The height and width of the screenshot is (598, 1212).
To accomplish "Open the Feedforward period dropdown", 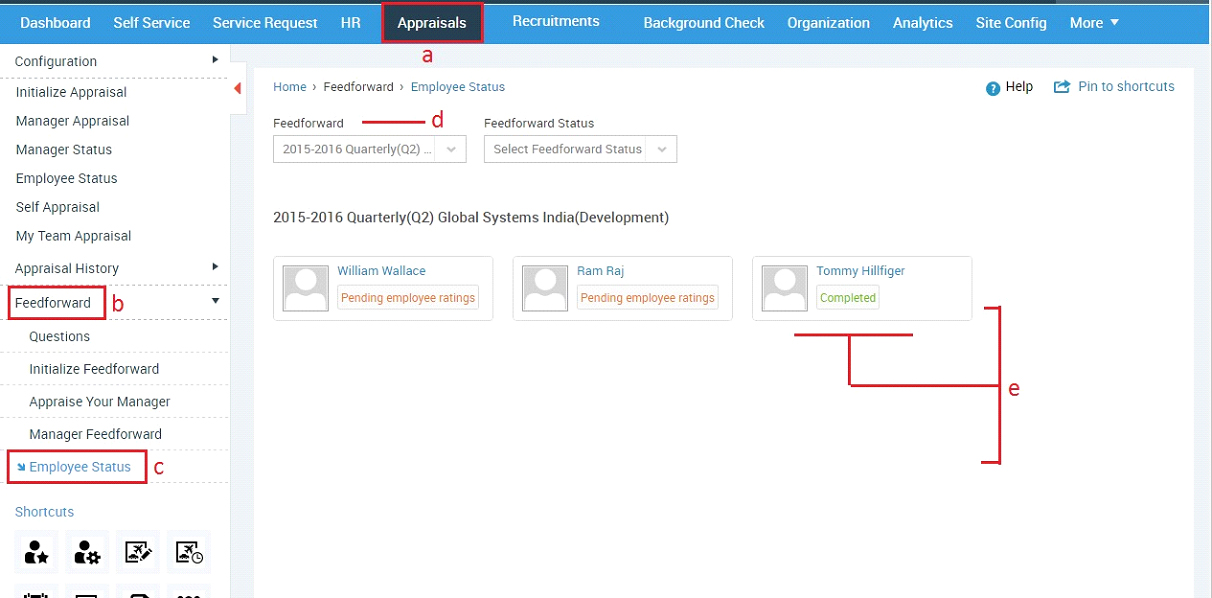I will [369, 149].
